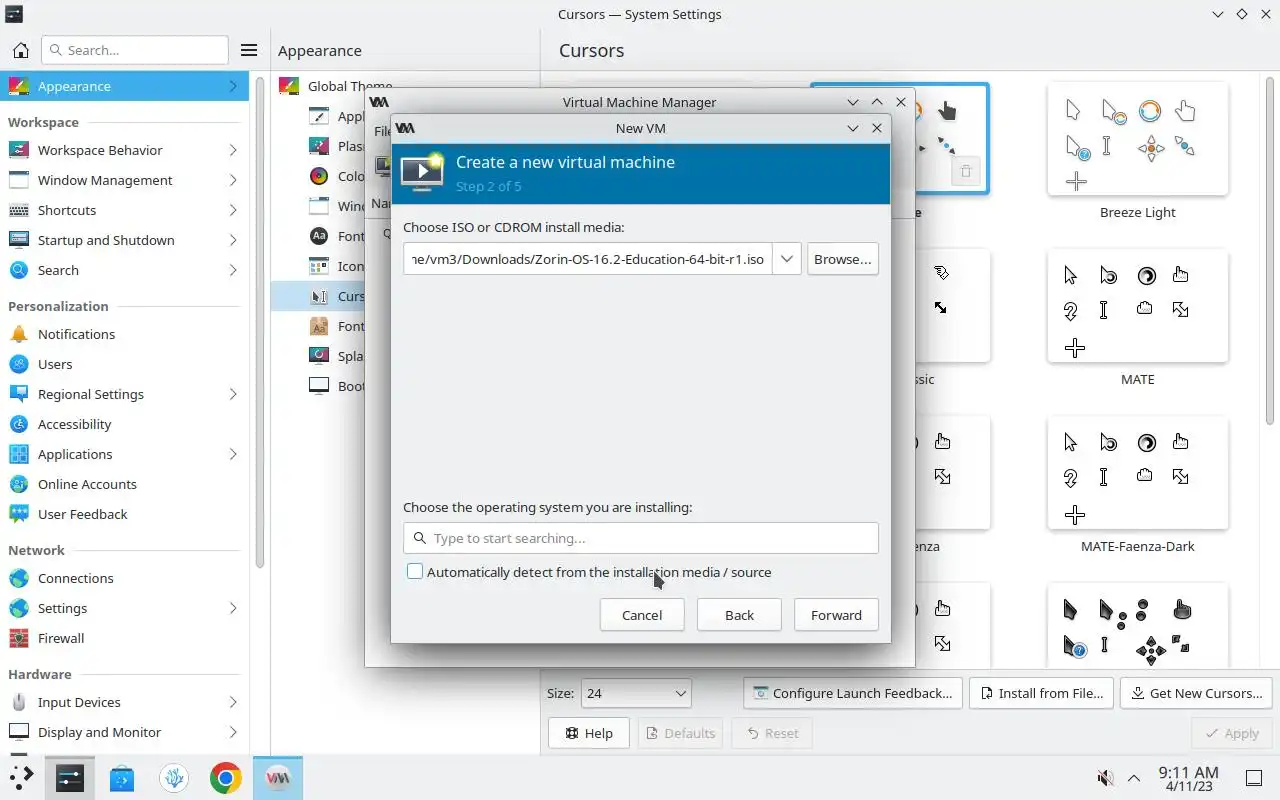Click the Firewall brick icon
The height and width of the screenshot is (800, 1280).
19,638
